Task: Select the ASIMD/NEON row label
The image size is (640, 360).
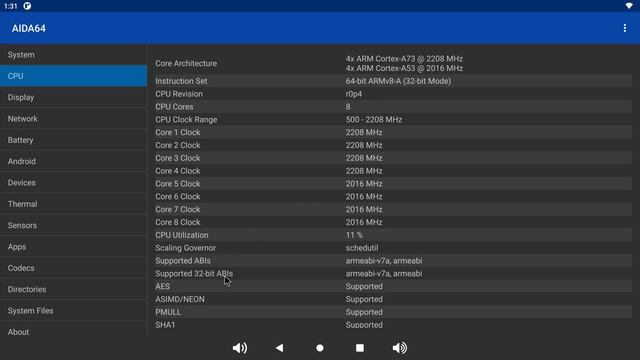Action: (x=180, y=299)
